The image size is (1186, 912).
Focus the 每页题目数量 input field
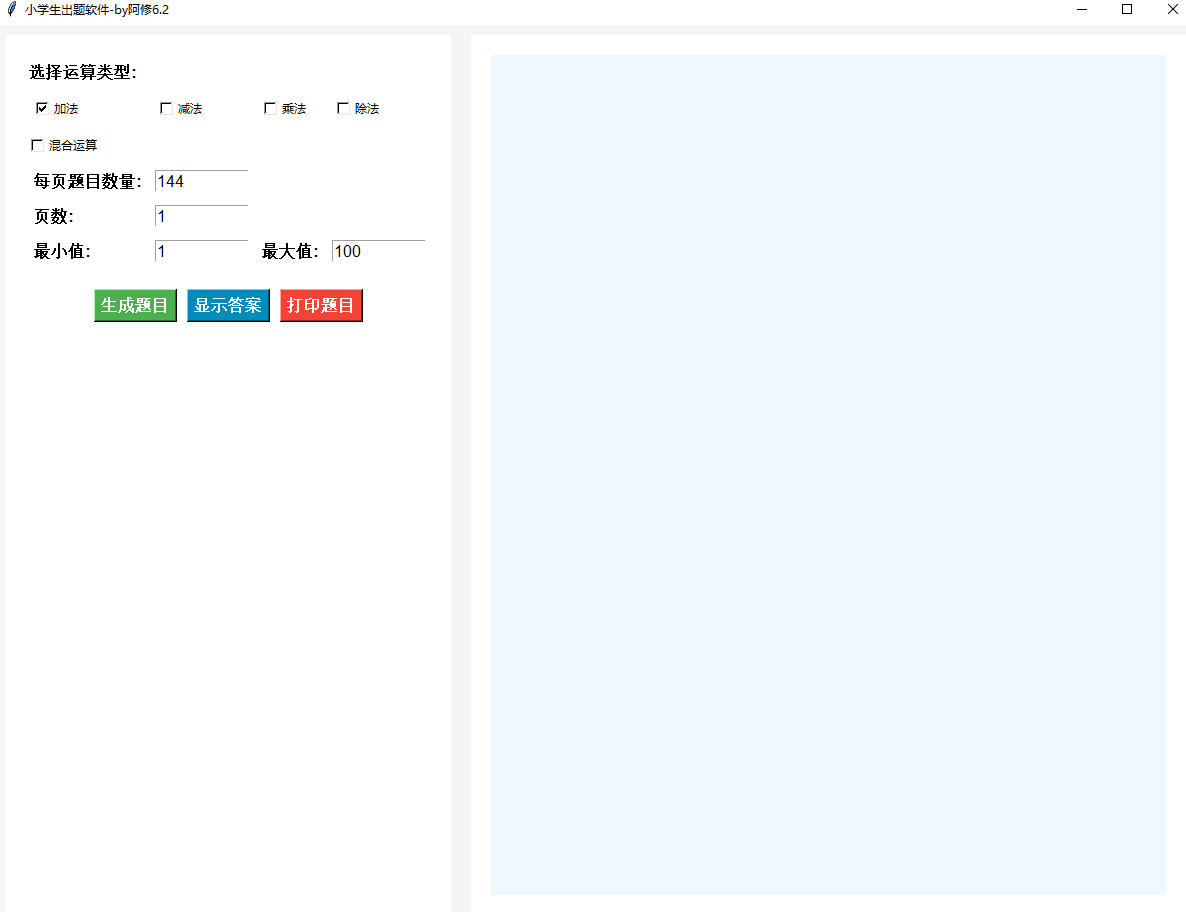201,181
